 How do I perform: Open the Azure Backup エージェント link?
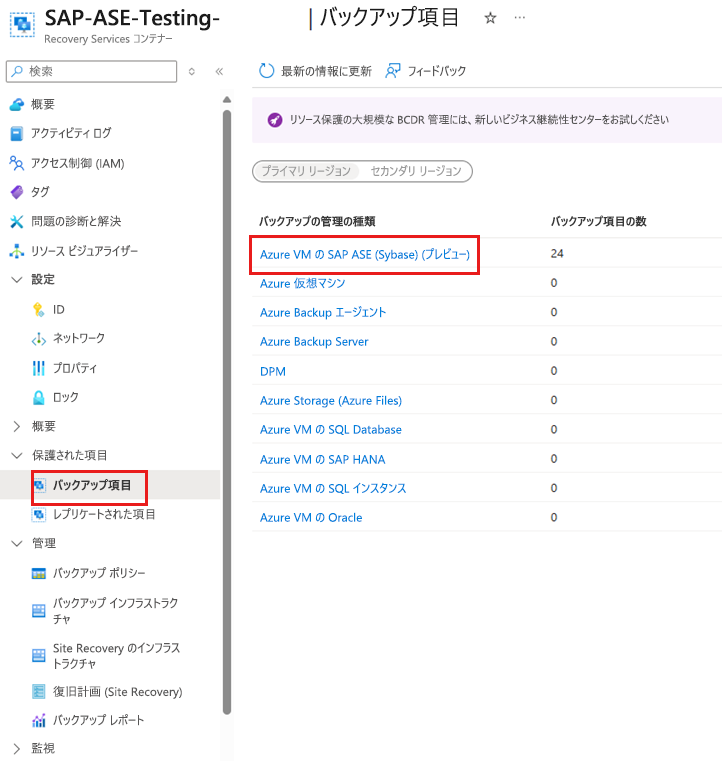click(x=323, y=313)
